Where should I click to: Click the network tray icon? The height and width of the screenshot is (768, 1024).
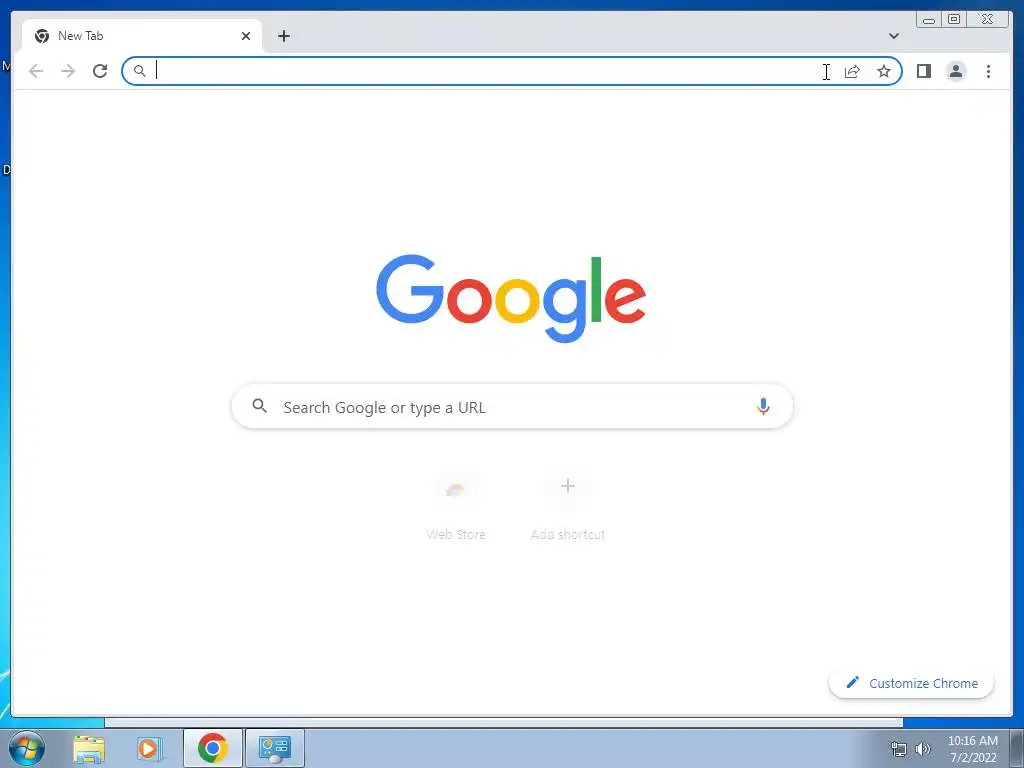[899, 749]
